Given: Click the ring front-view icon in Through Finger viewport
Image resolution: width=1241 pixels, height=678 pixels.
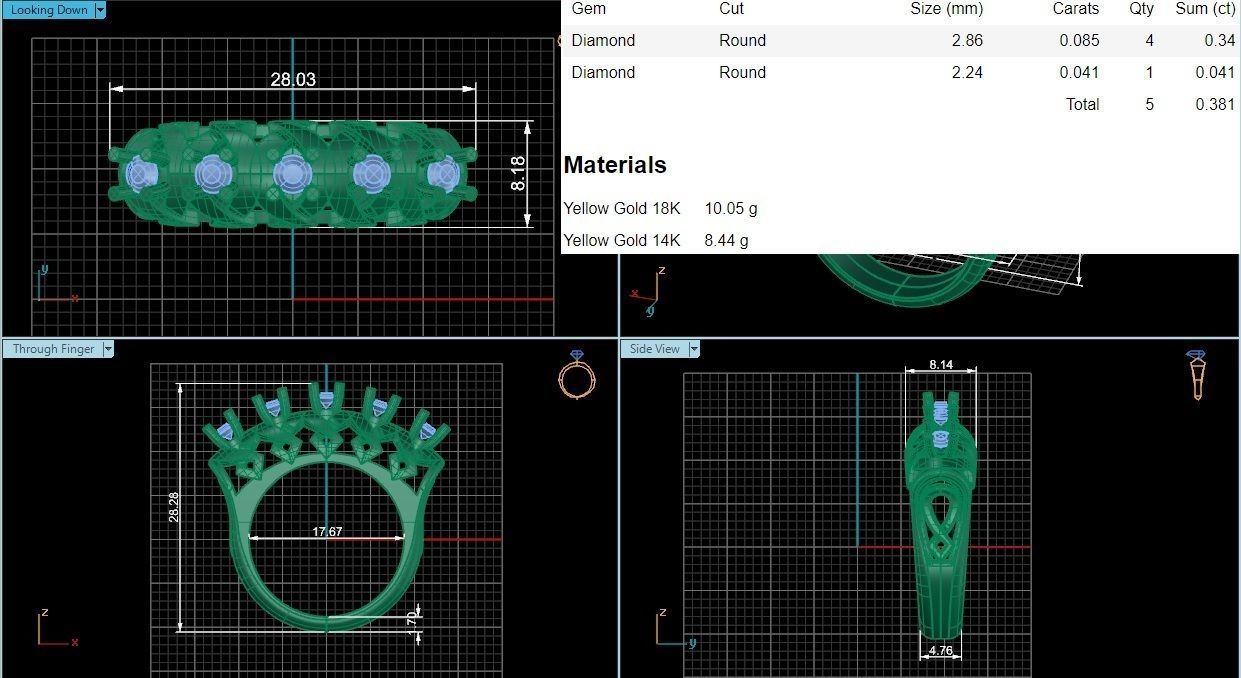Looking at the screenshot, I should [x=577, y=375].
